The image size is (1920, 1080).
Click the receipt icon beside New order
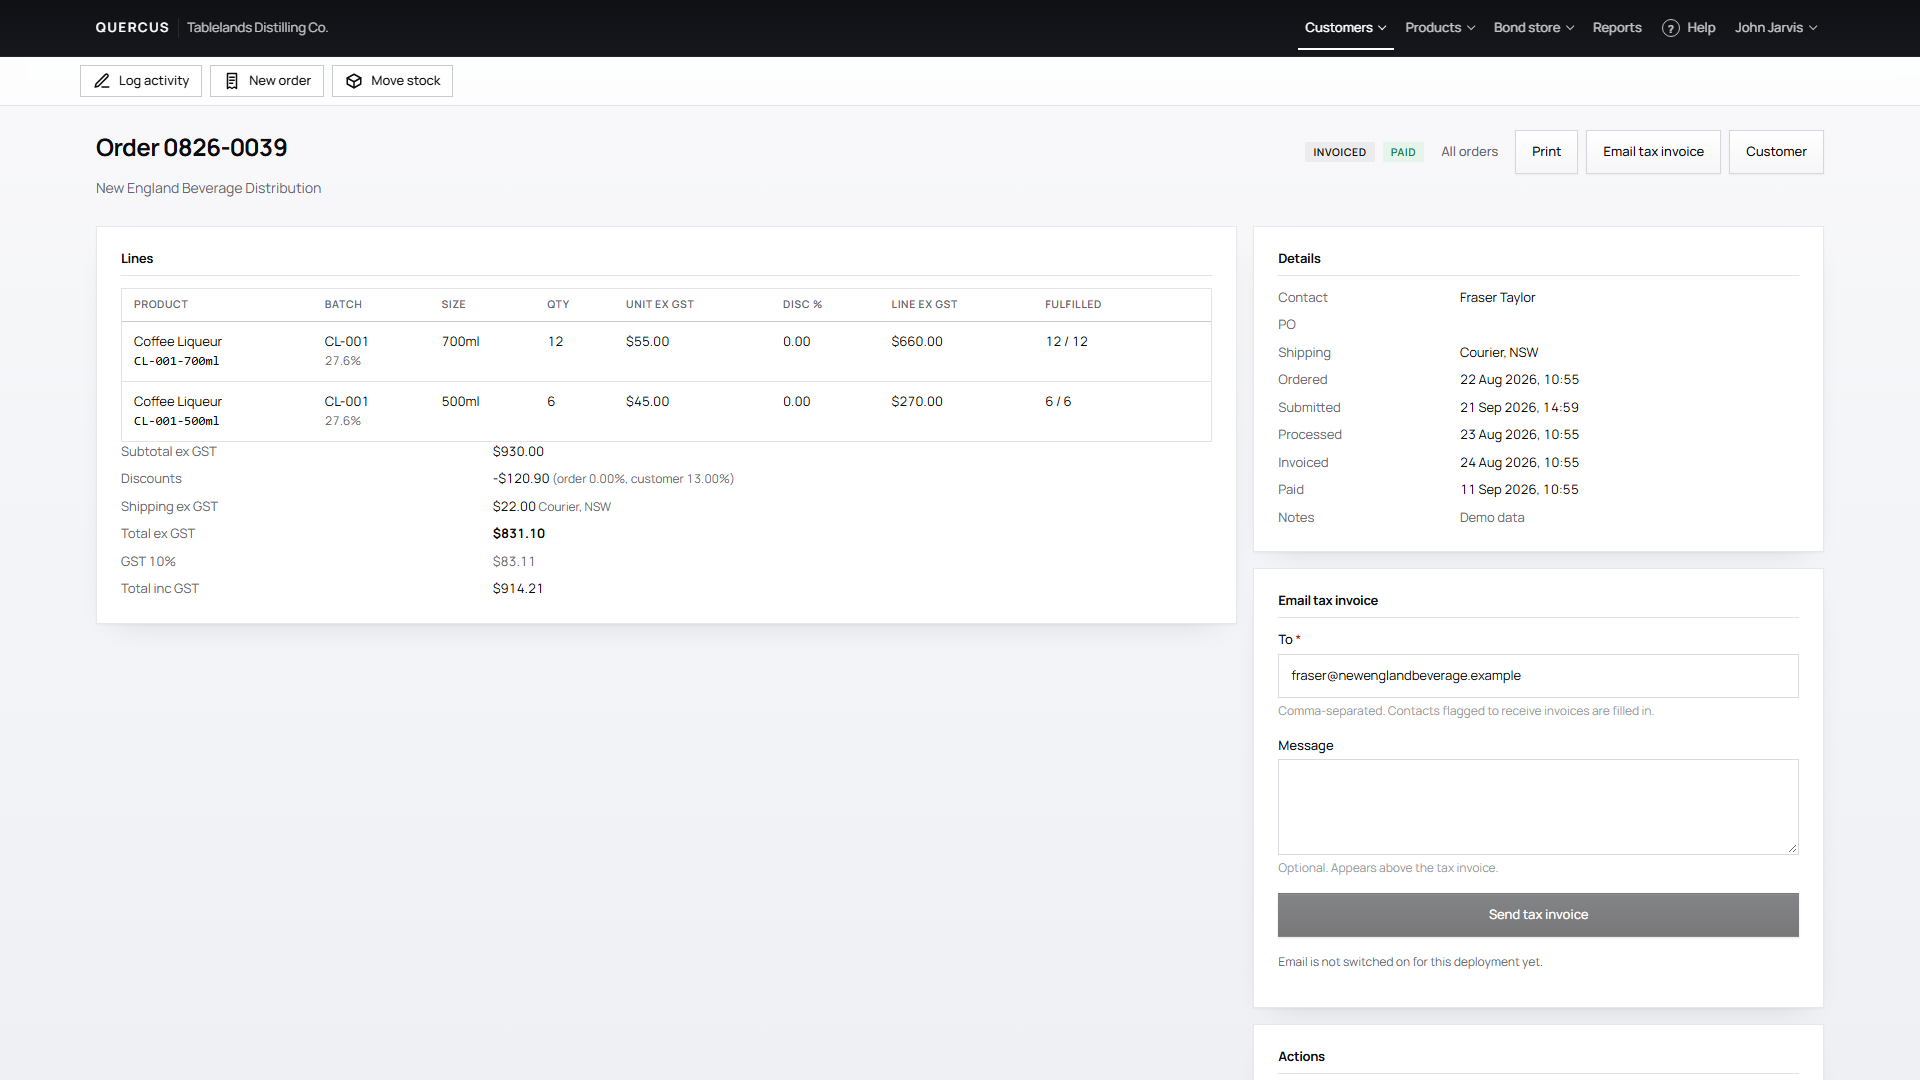[x=232, y=81]
